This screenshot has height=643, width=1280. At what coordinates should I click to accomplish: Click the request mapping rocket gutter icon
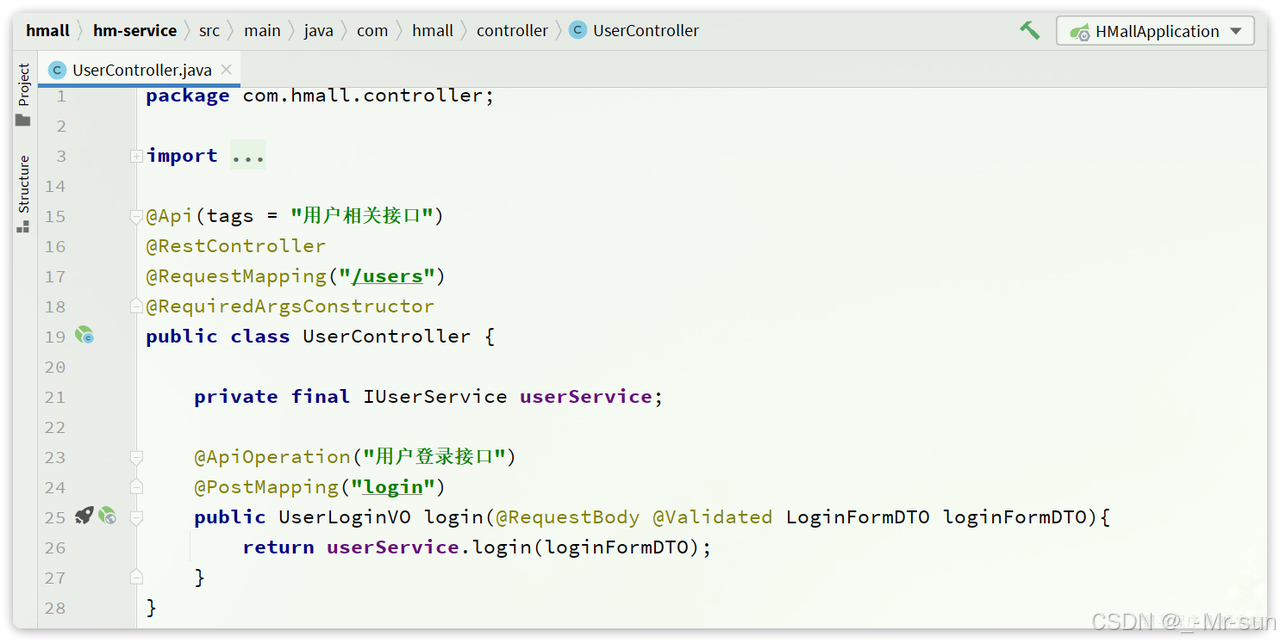(84, 516)
